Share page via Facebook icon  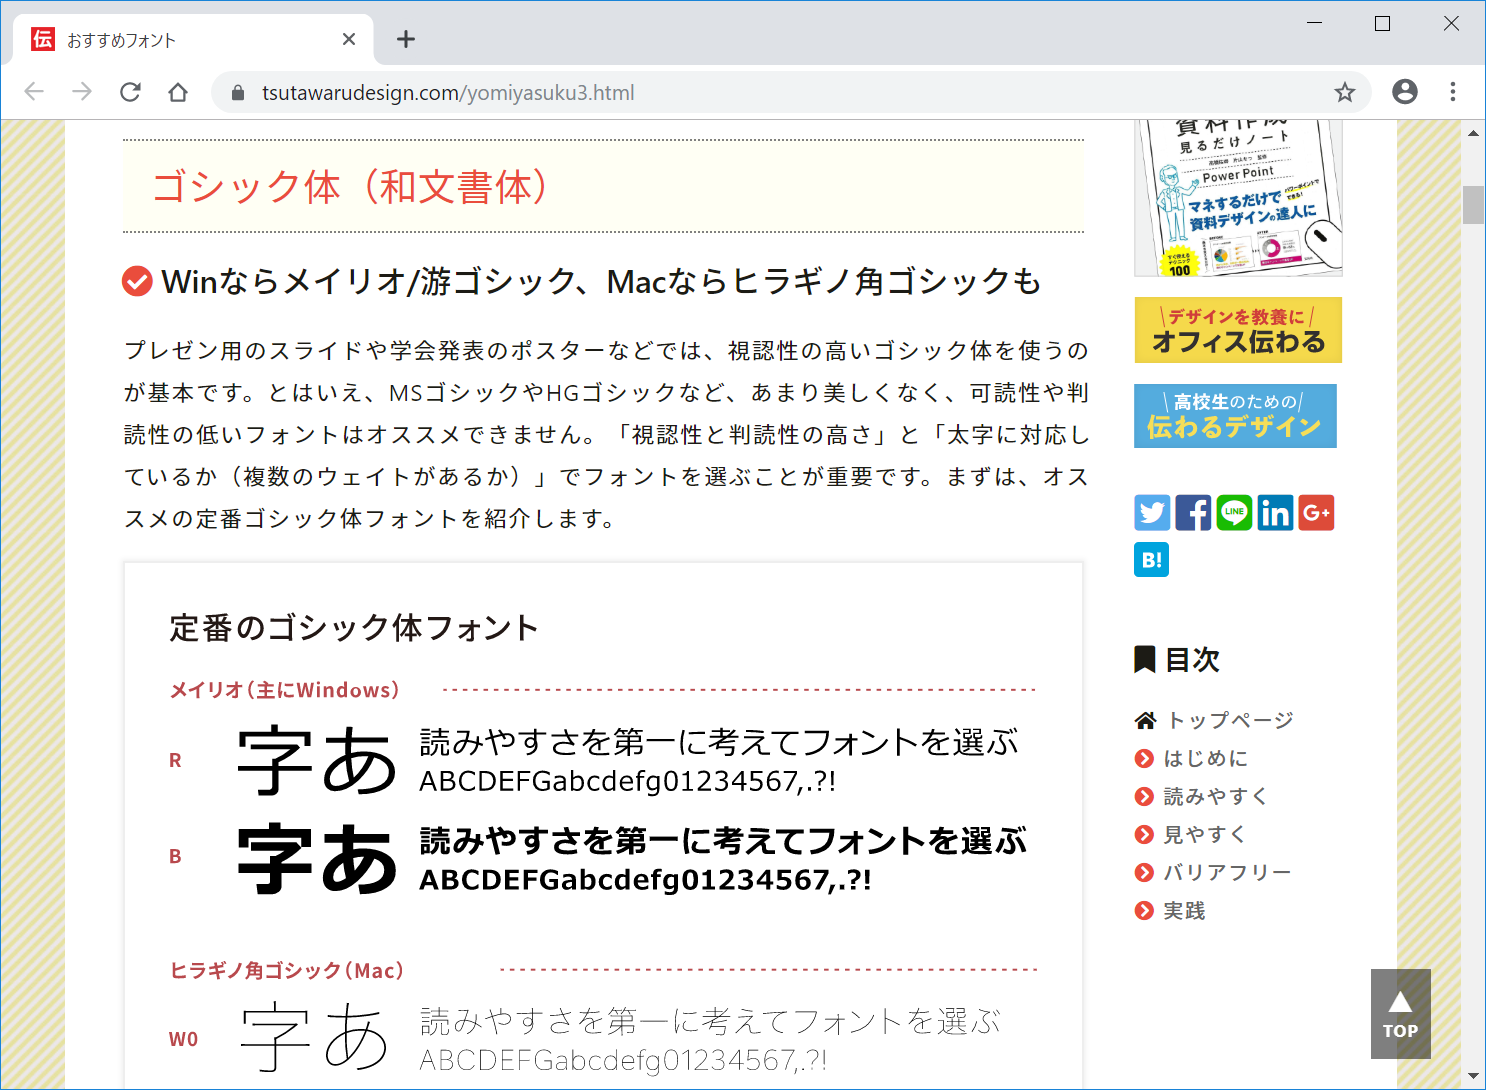point(1193,513)
